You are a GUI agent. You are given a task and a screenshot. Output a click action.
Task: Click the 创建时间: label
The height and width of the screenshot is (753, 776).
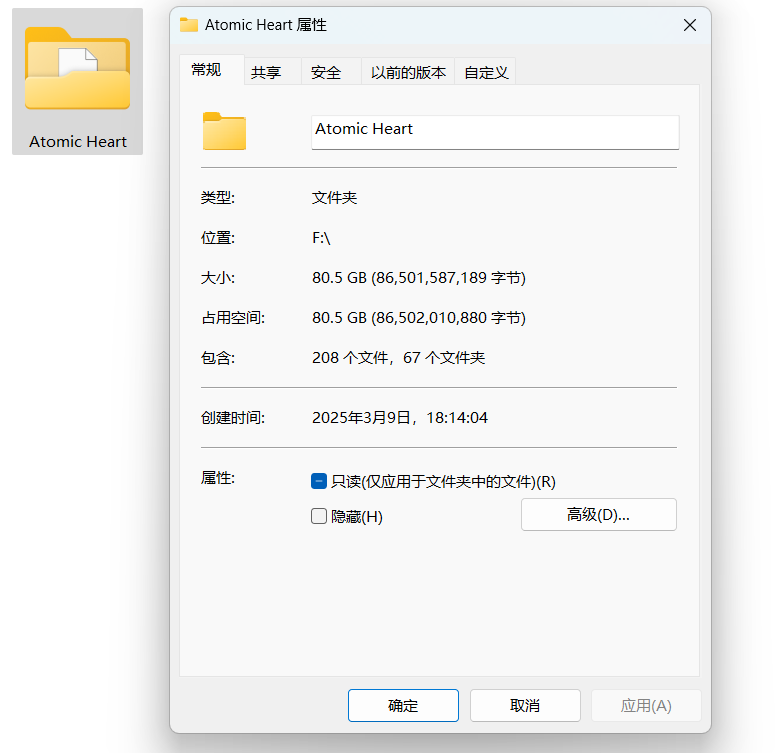pyautogui.click(x=233, y=418)
